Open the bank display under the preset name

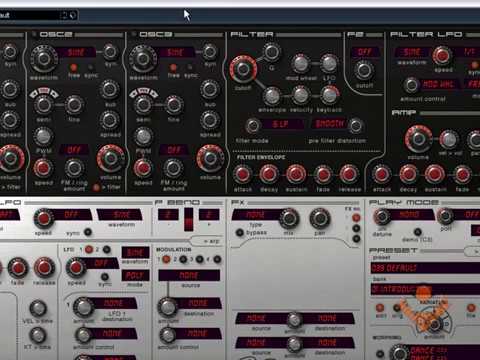click(x=425, y=289)
